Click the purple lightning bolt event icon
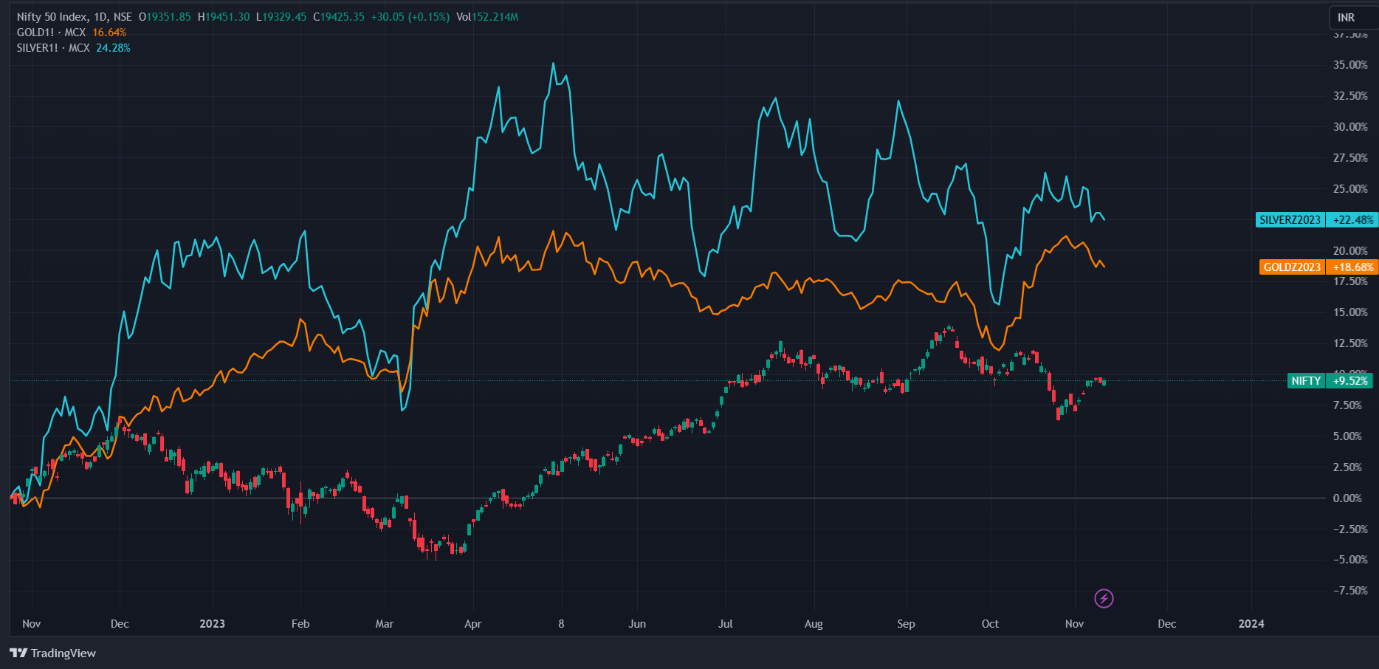Screen dimensions: 1379x669 pyautogui.click(x=1104, y=598)
